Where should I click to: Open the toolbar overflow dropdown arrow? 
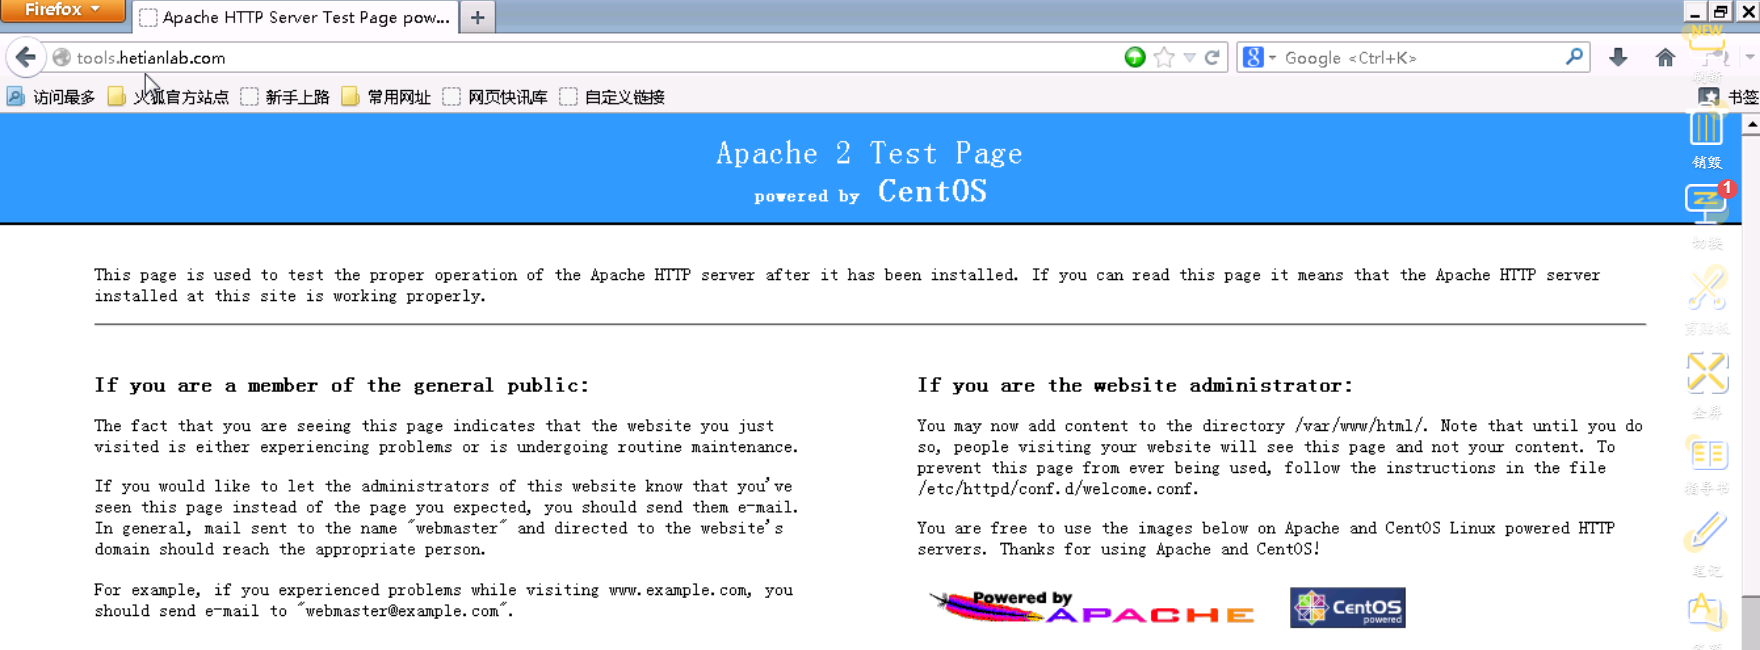tap(1750, 58)
